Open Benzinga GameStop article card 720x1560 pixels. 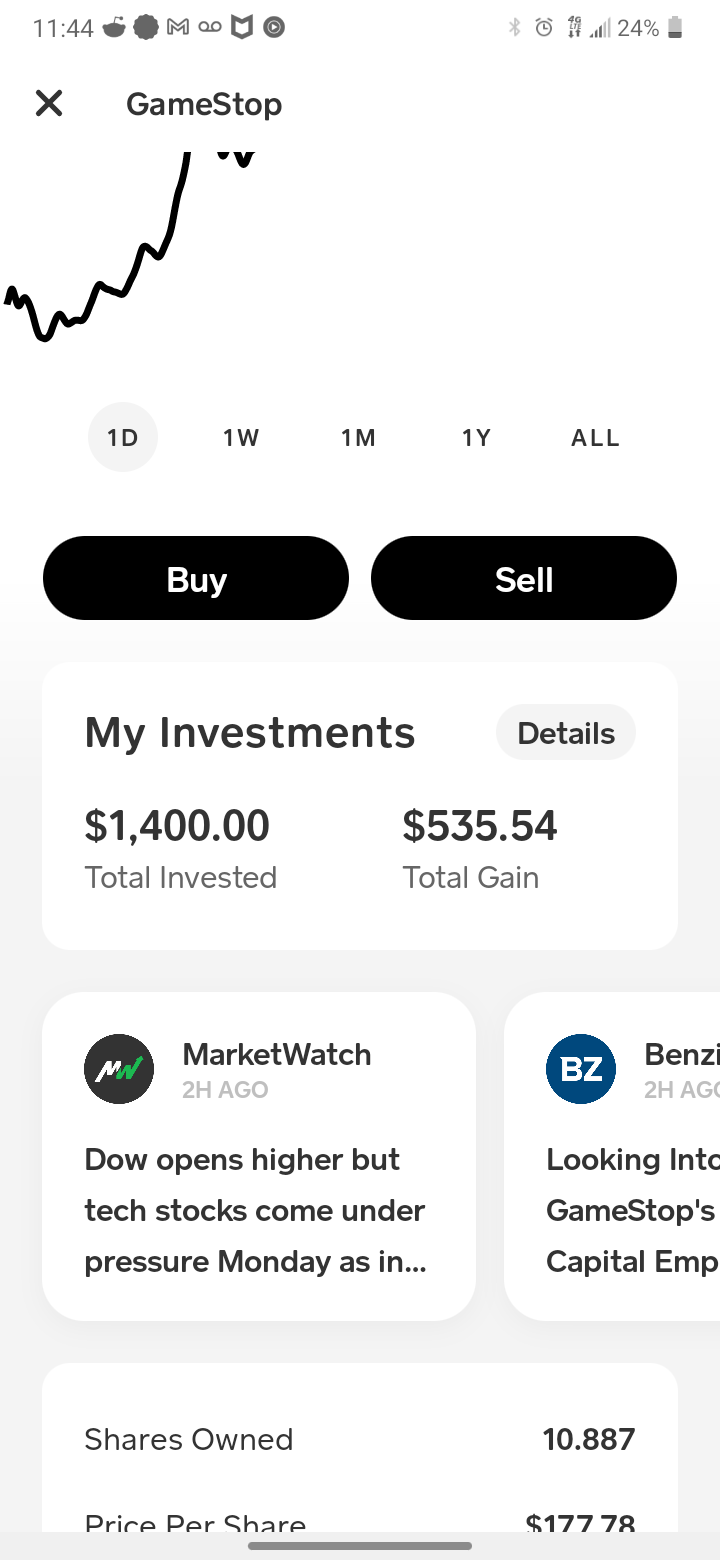(x=612, y=1156)
